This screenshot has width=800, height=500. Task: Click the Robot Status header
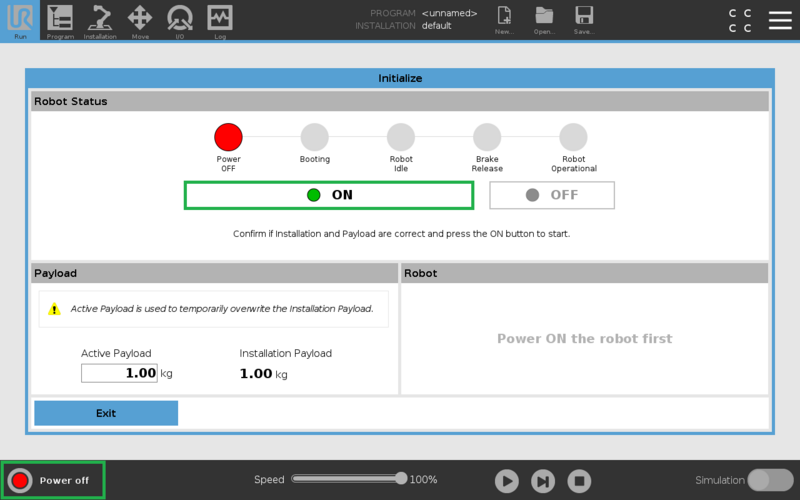click(x=400, y=101)
